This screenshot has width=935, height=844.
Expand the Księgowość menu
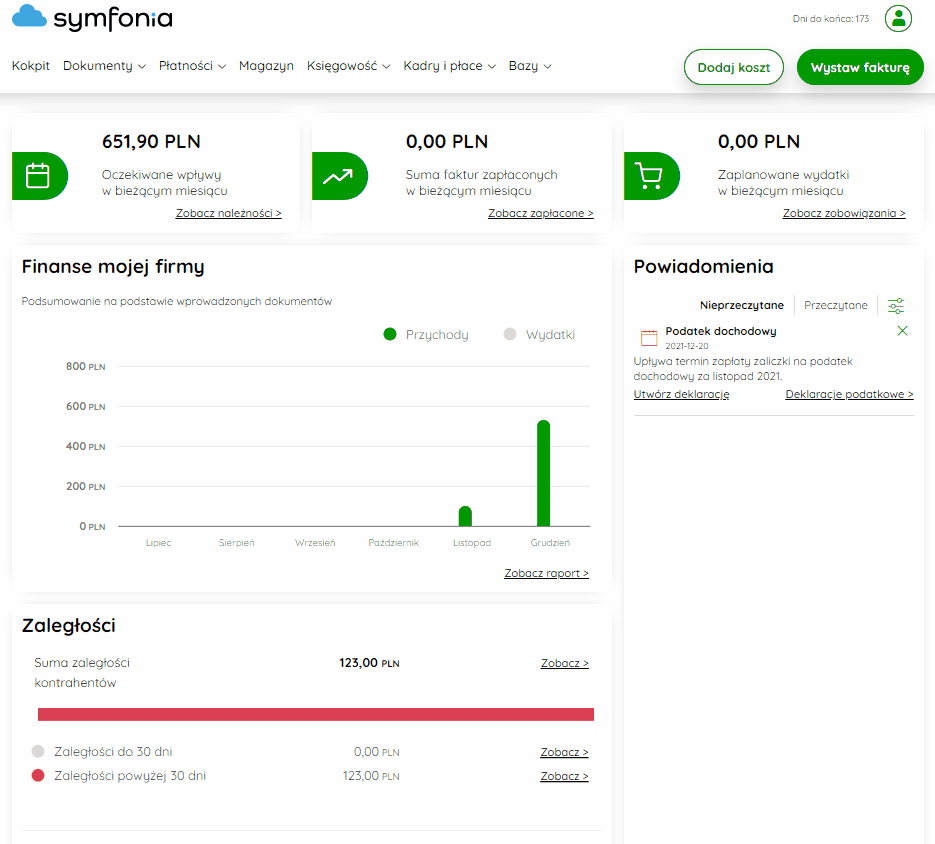click(x=349, y=66)
